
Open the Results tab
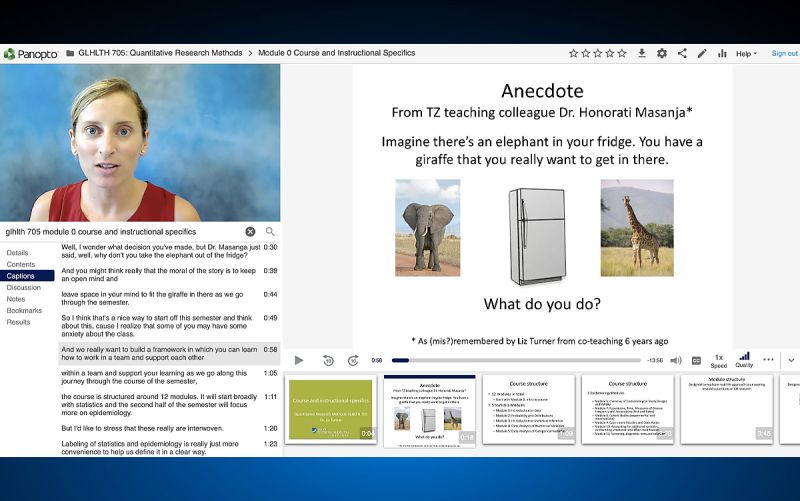18,322
